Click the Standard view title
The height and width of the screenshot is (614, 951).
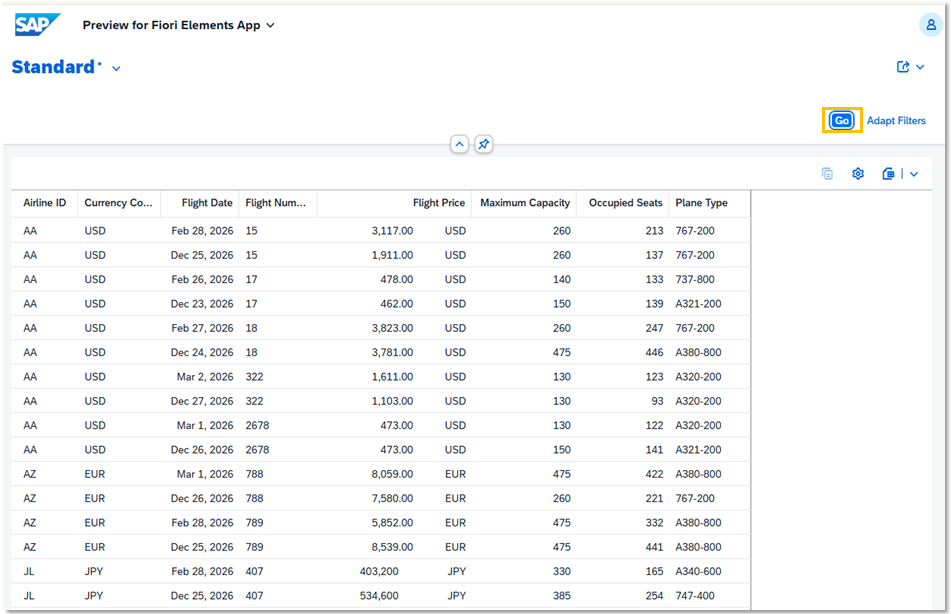point(53,67)
